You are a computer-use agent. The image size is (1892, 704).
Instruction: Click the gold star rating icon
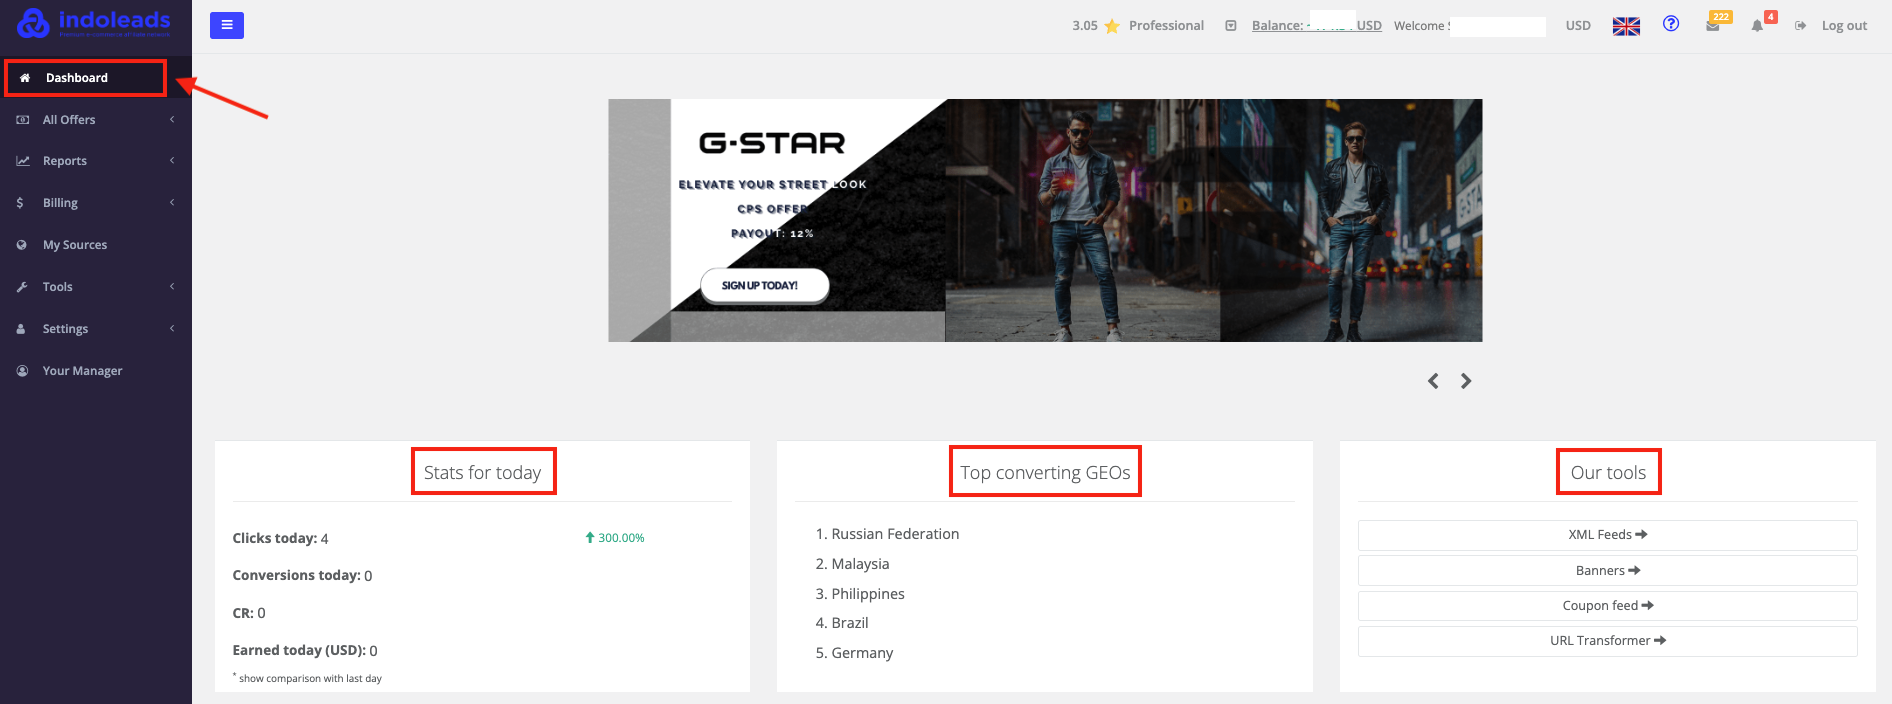point(1111,26)
